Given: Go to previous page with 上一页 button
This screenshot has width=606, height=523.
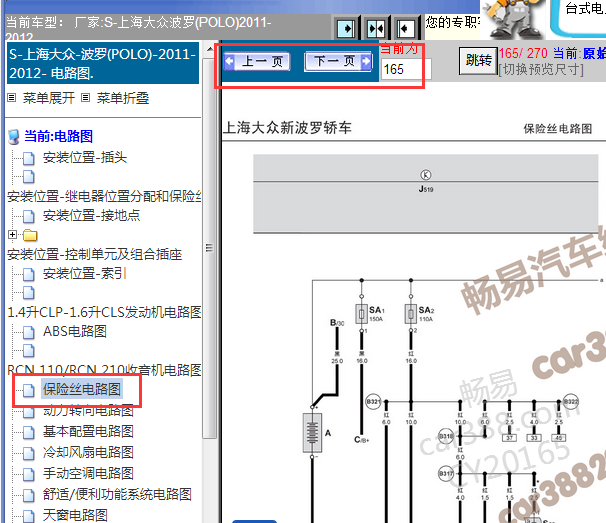Looking at the screenshot, I should (257, 61).
